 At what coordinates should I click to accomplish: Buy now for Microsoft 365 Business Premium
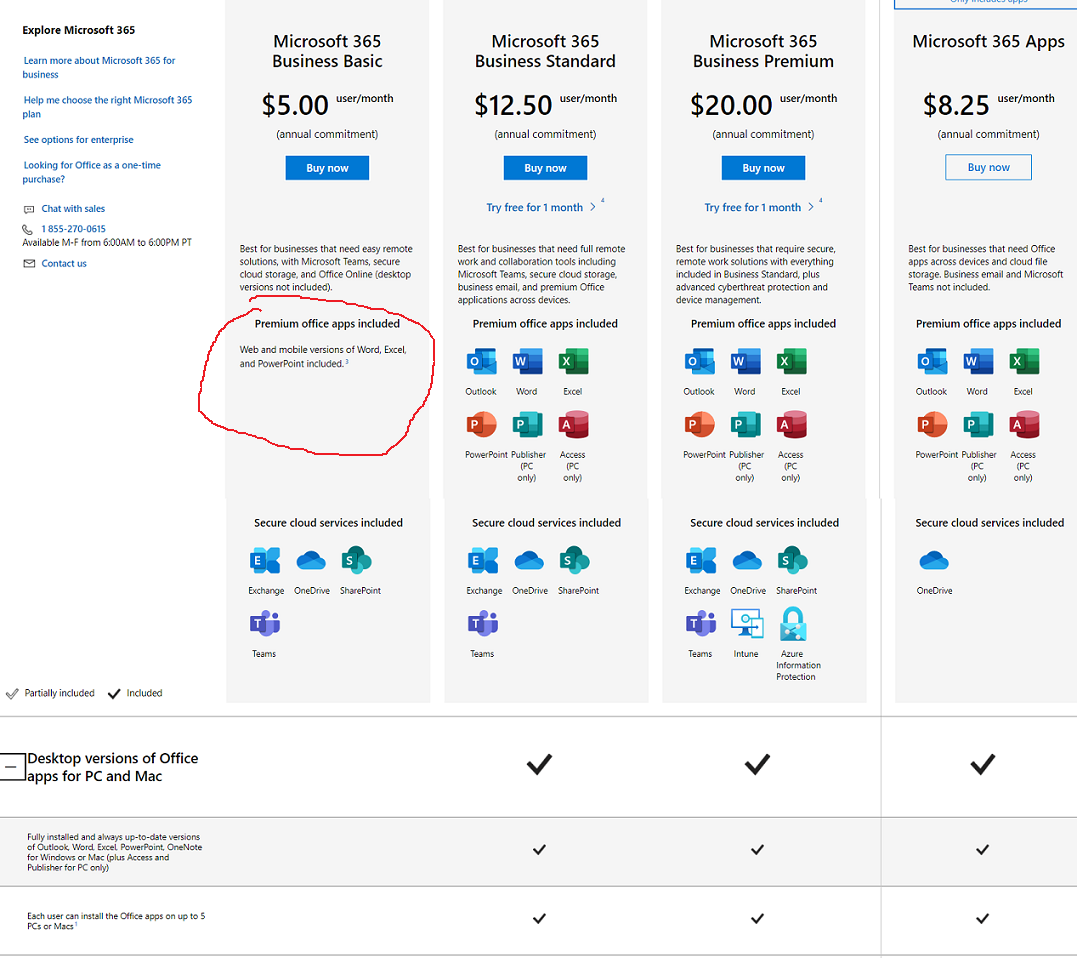(x=763, y=168)
